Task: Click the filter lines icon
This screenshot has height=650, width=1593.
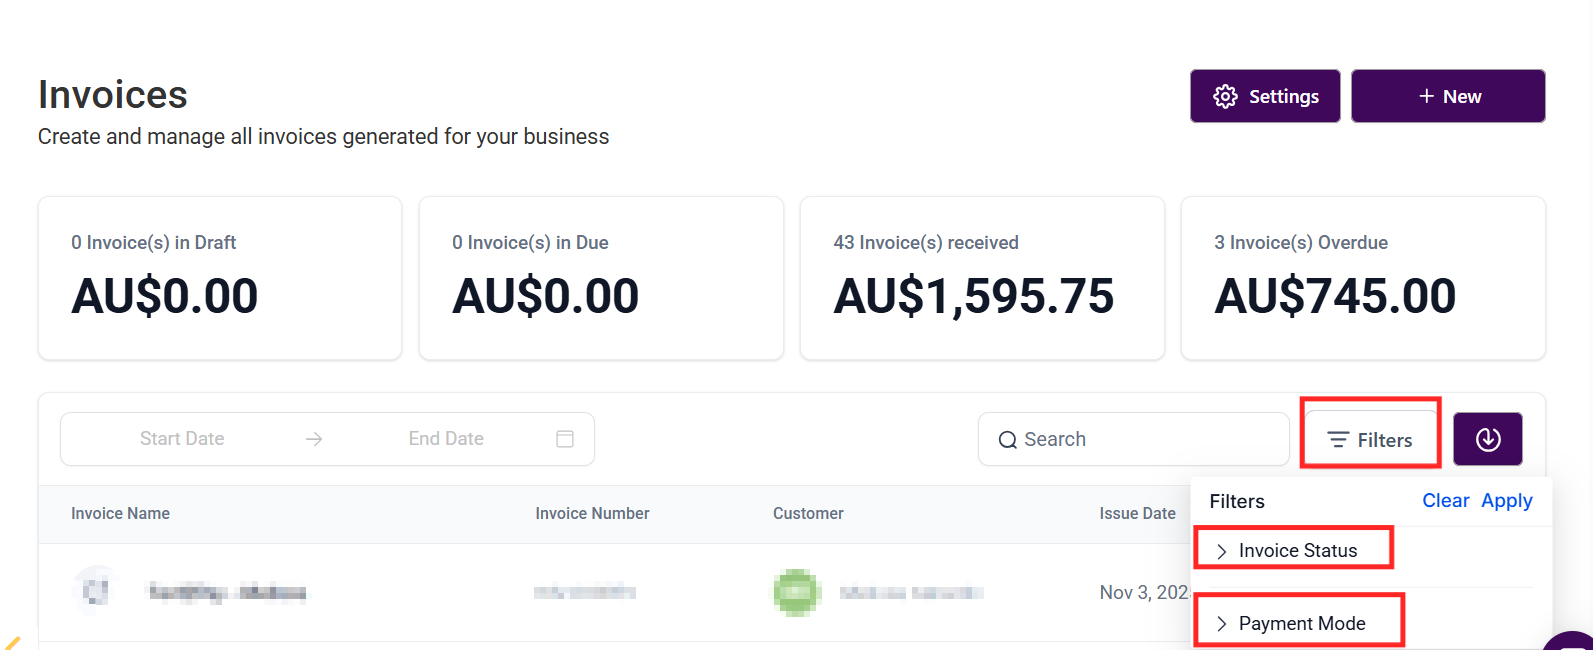Action: coord(1337,440)
